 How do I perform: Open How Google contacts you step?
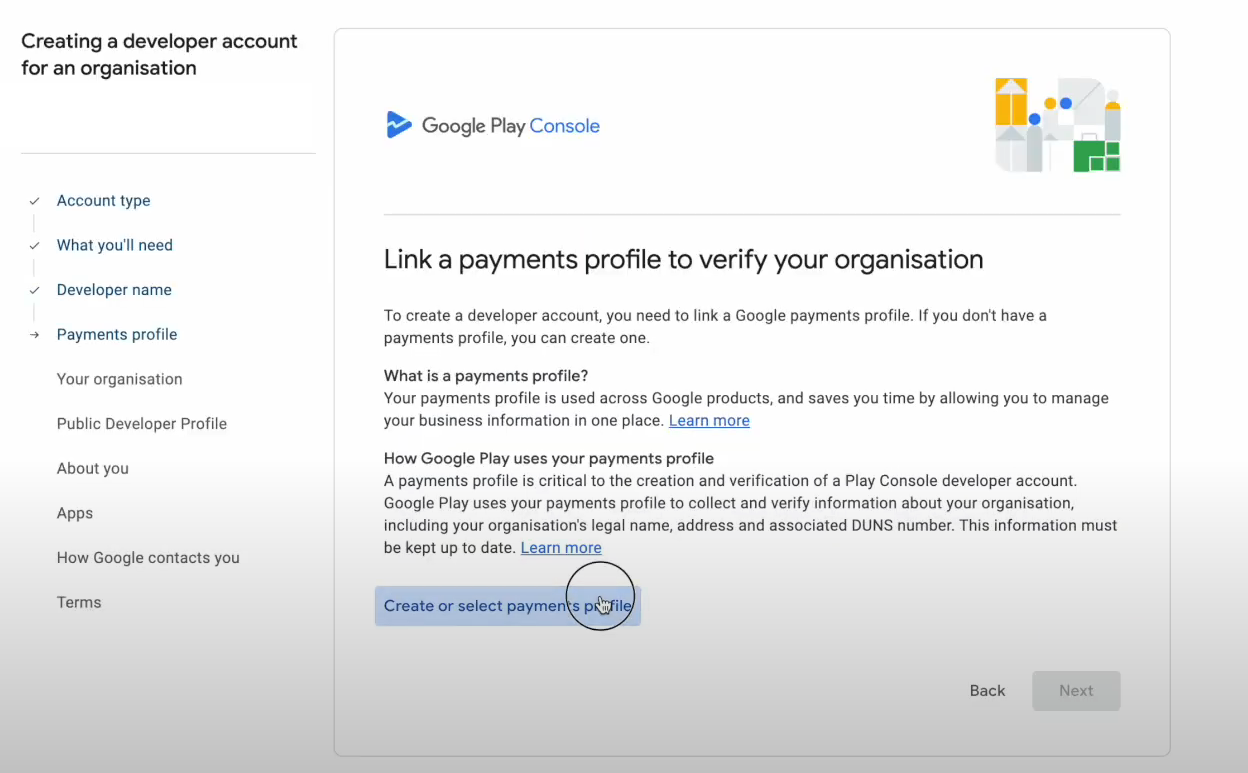point(148,558)
